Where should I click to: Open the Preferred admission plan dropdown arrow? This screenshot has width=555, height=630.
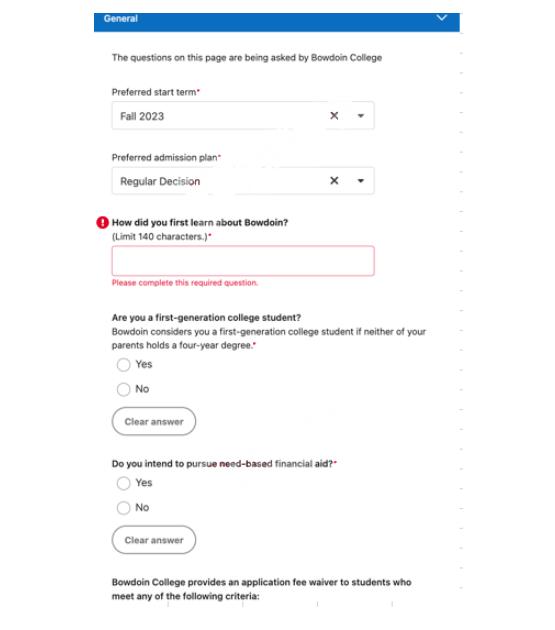pyautogui.click(x=361, y=181)
